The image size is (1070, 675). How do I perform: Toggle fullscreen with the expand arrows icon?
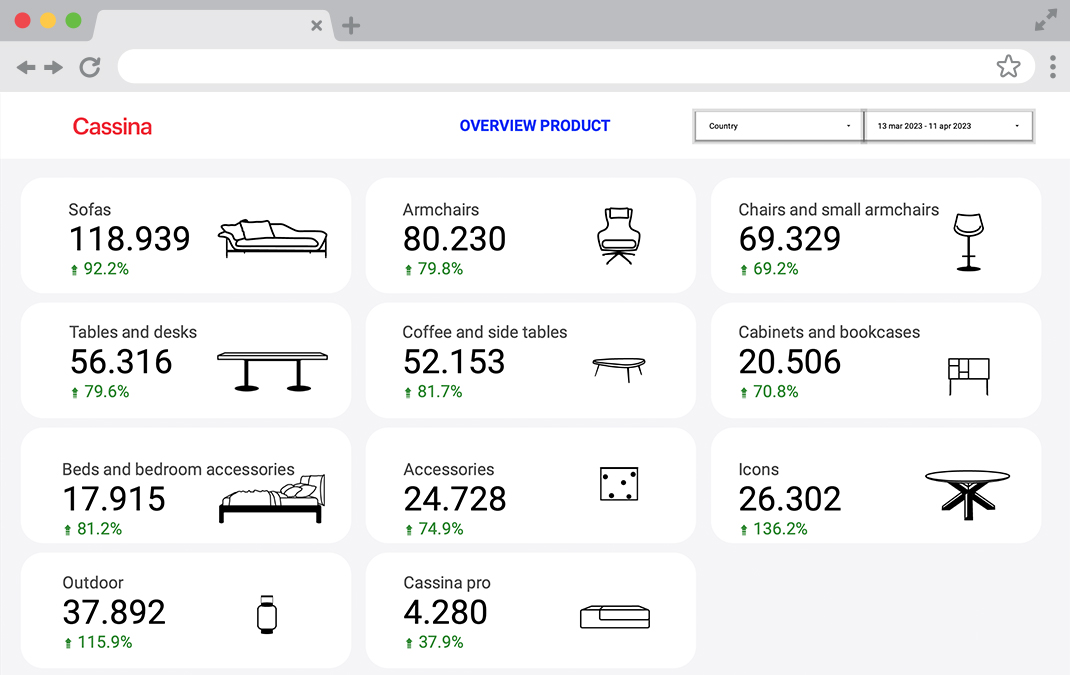click(1045, 20)
